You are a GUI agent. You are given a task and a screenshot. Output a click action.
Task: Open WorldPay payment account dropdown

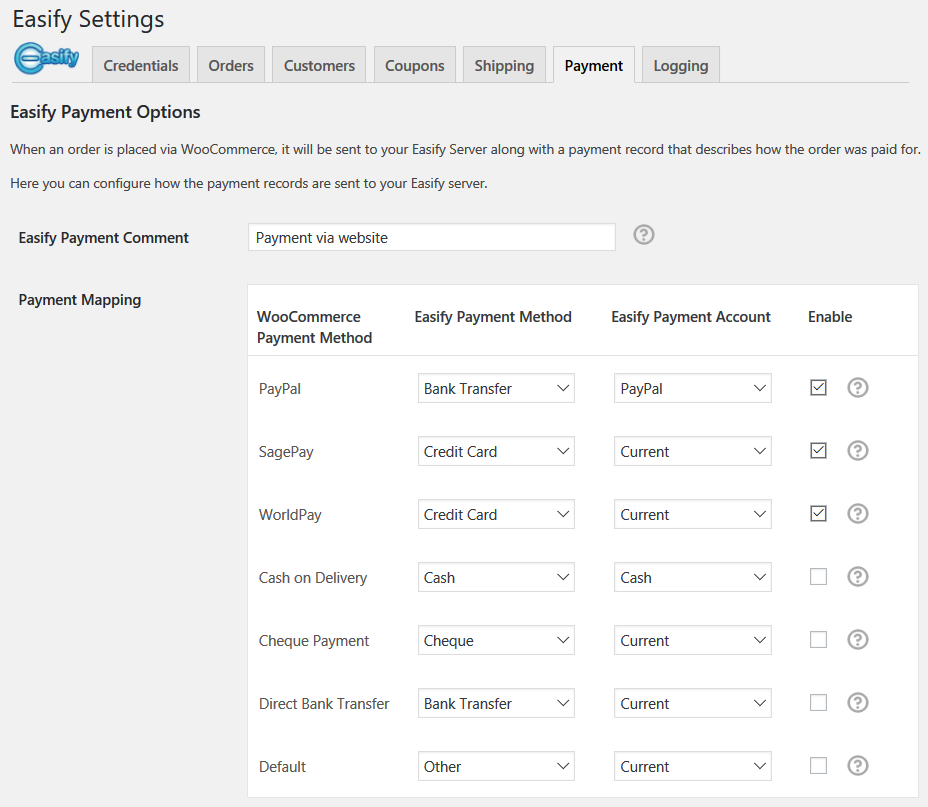692,514
